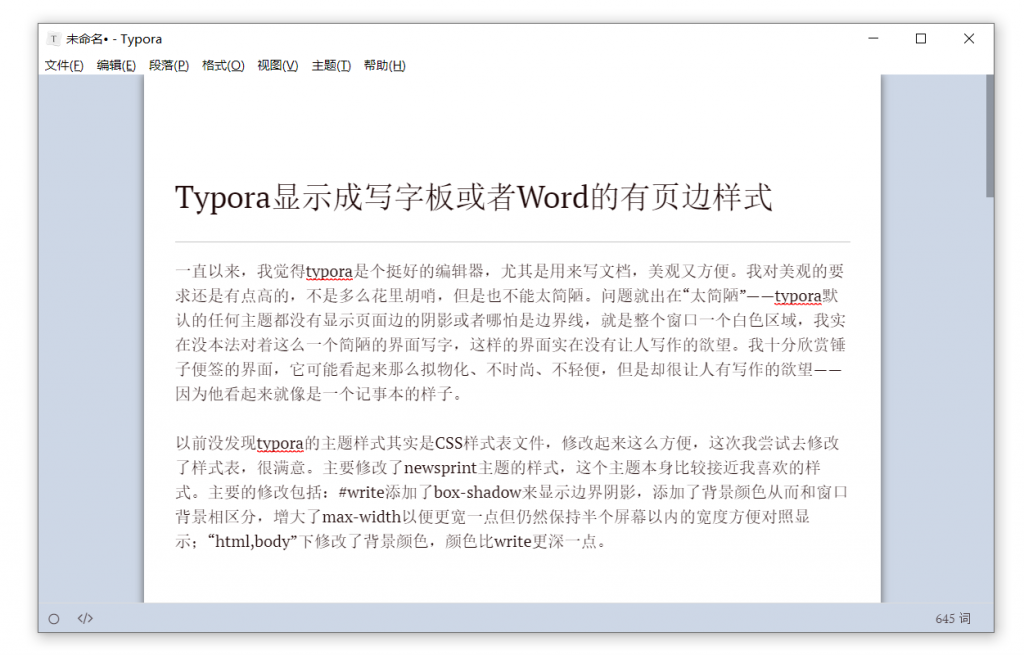This screenshot has height=655, width=1024.
Task: Minimize the Typora window
Action: point(873,39)
